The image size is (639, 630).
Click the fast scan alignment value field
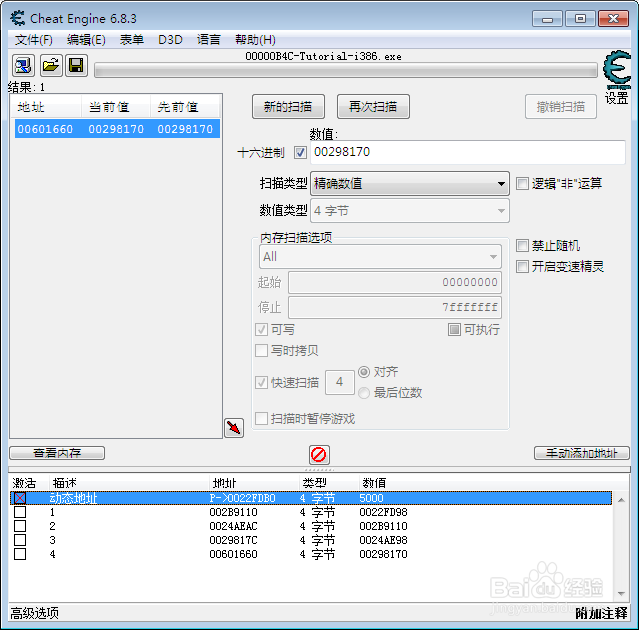point(339,382)
